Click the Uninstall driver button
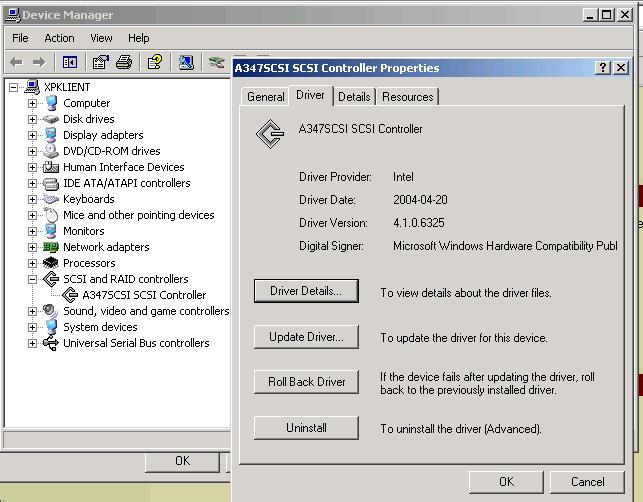The width and height of the screenshot is (643, 502). [x=306, y=428]
